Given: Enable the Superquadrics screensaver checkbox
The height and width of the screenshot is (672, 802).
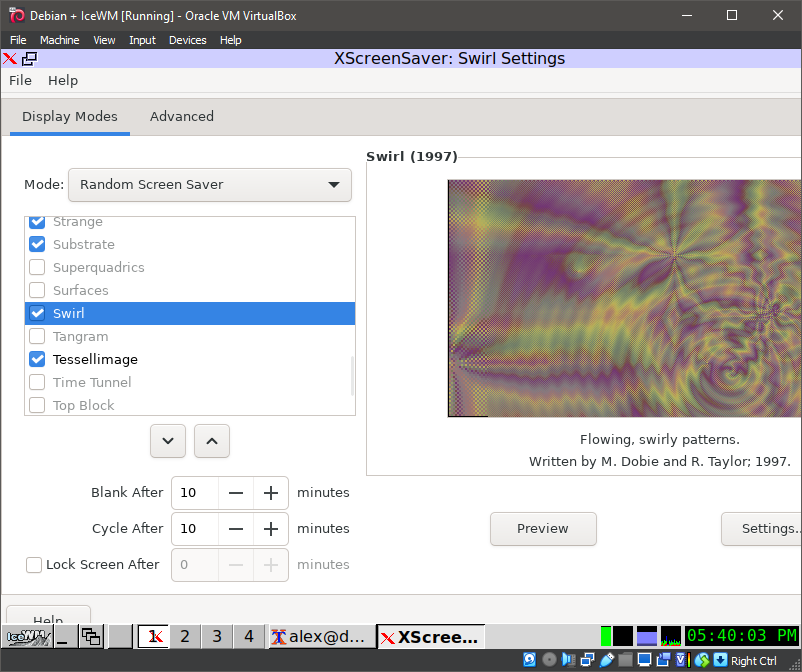Looking at the screenshot, I should pos(37,268).
